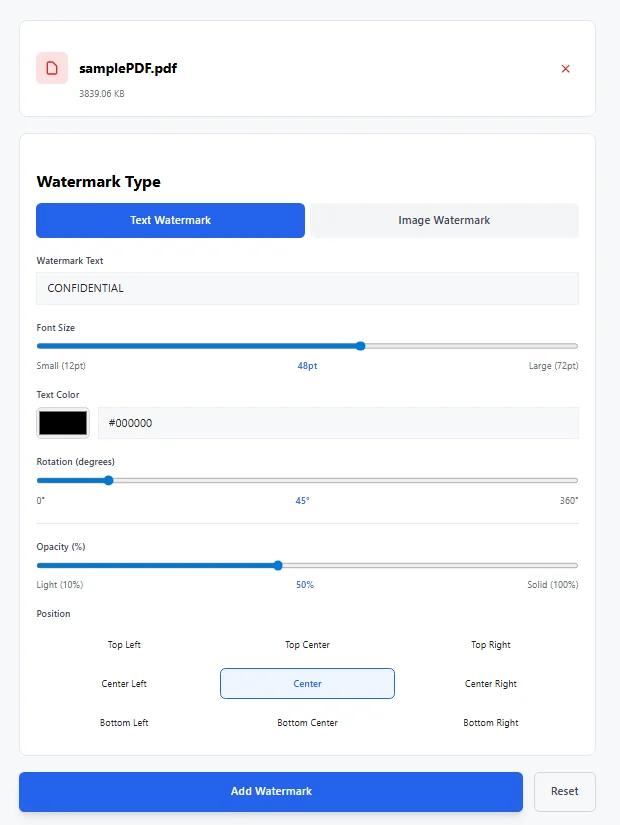Click the #000000 hex color field
Screen dimensions: 620x825
[338, 422]
